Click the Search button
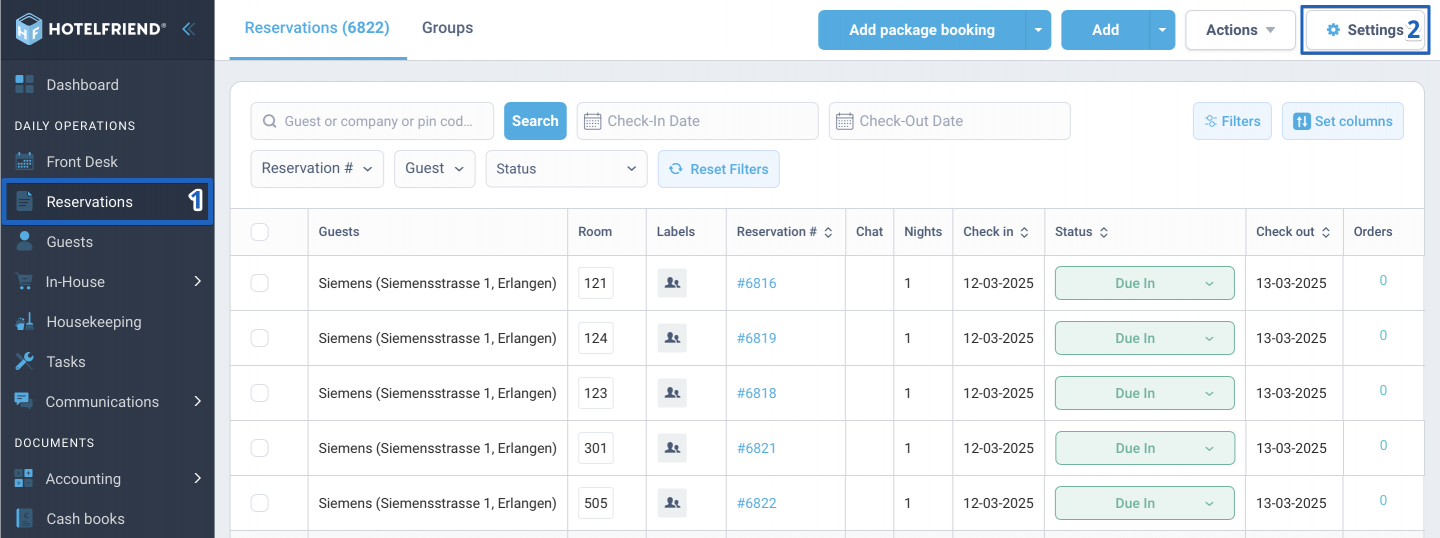The height and width of the screenshot is (538, 1440). [x=535, y=121]
